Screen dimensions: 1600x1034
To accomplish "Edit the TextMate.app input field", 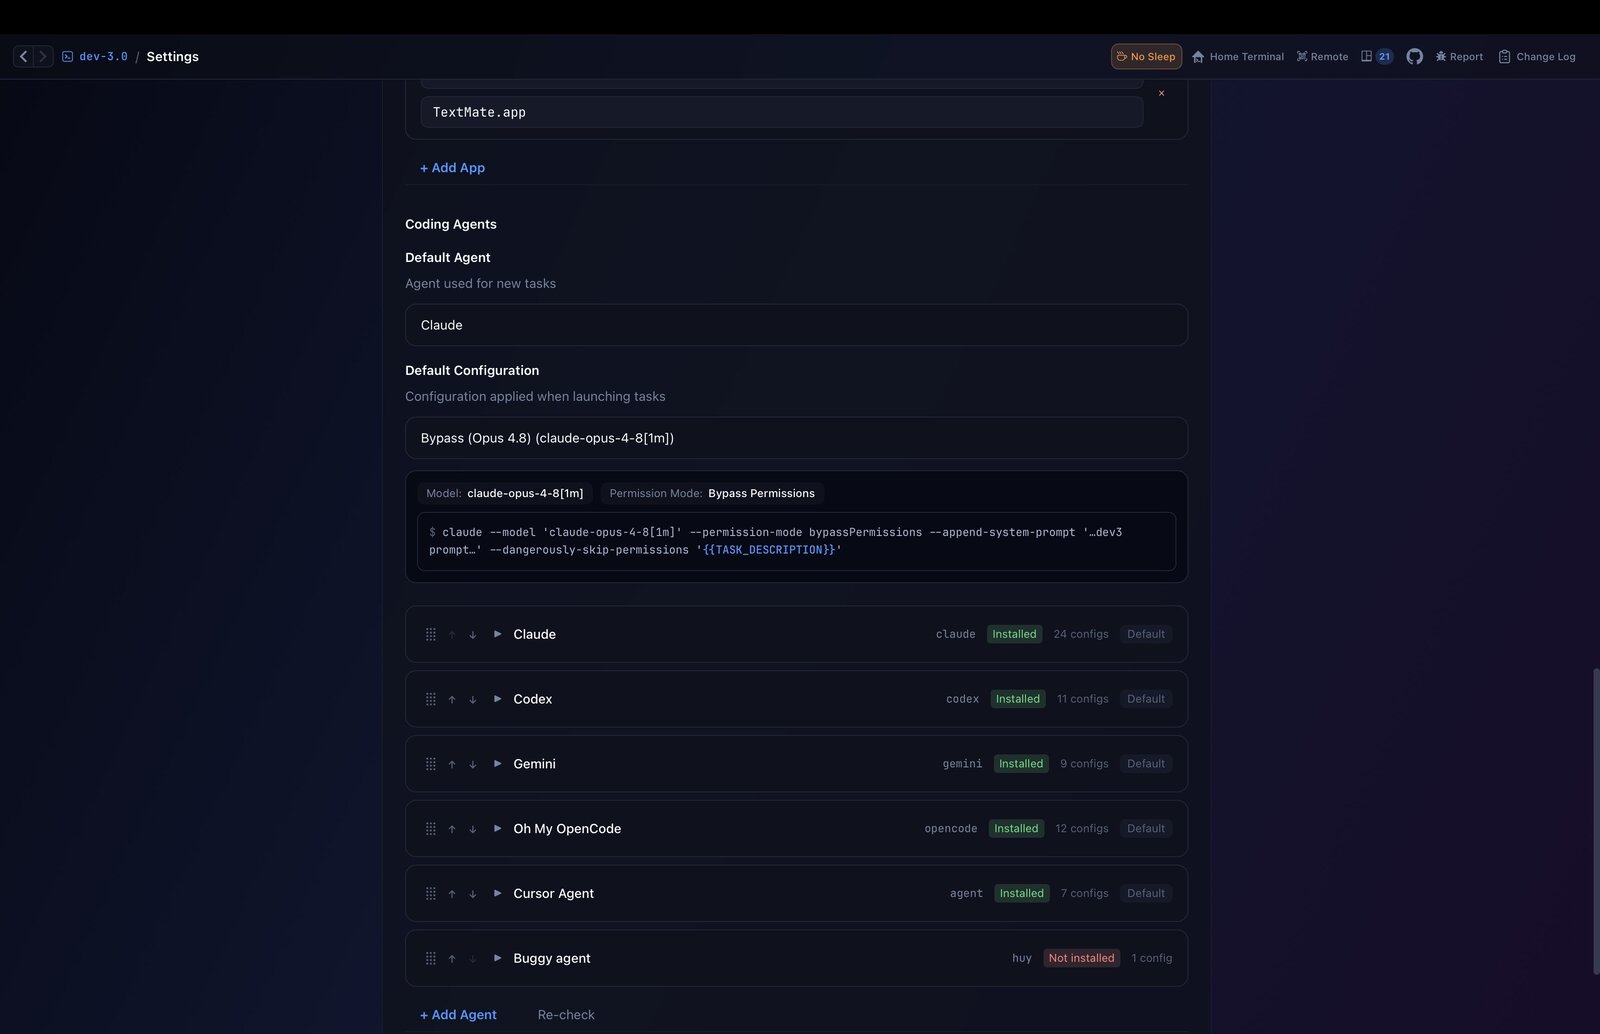I will (x=782, y=112).
